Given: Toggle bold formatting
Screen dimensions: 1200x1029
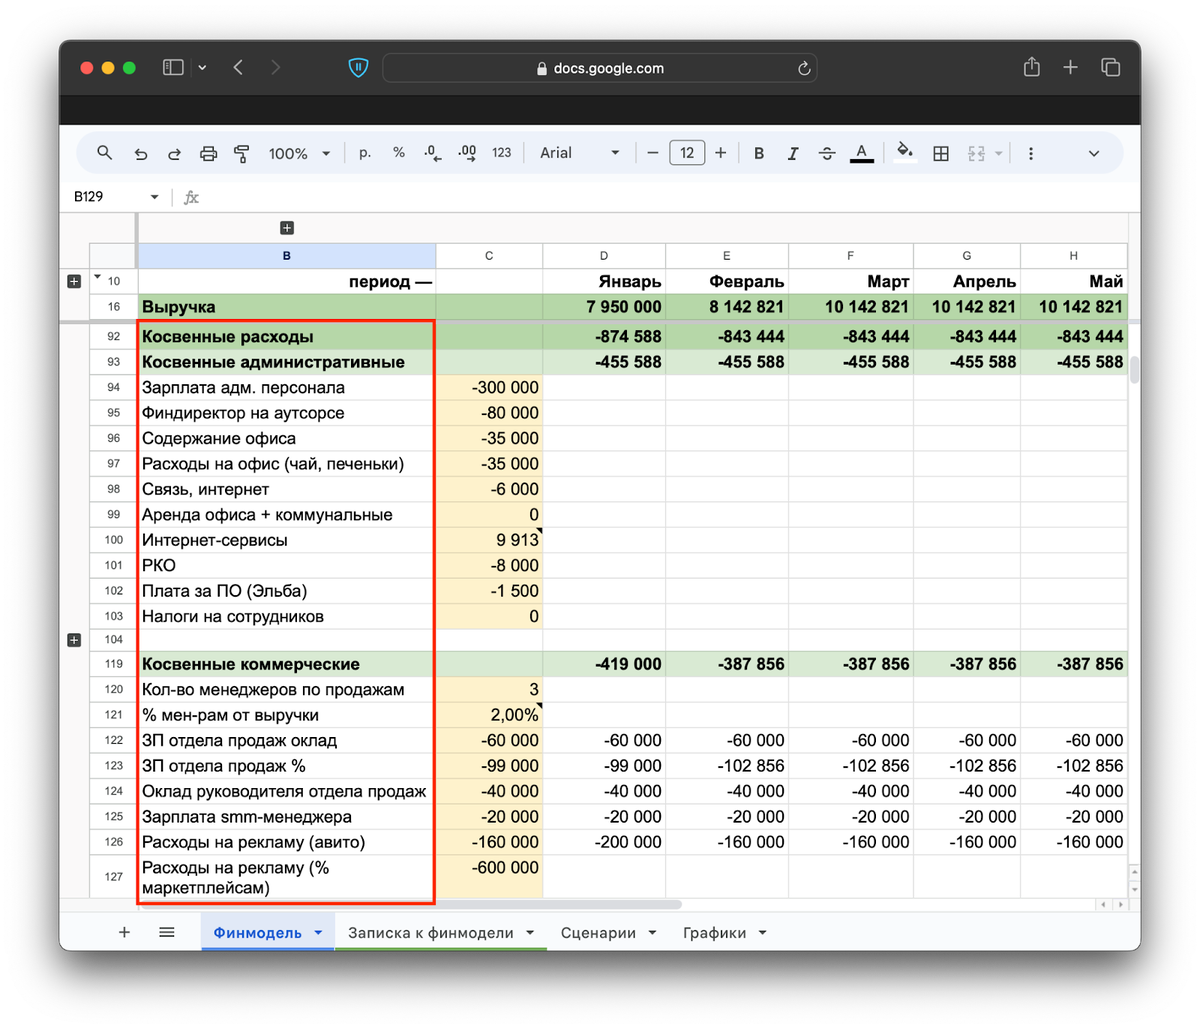Looking at the screenshot, I should coord(759,153).
